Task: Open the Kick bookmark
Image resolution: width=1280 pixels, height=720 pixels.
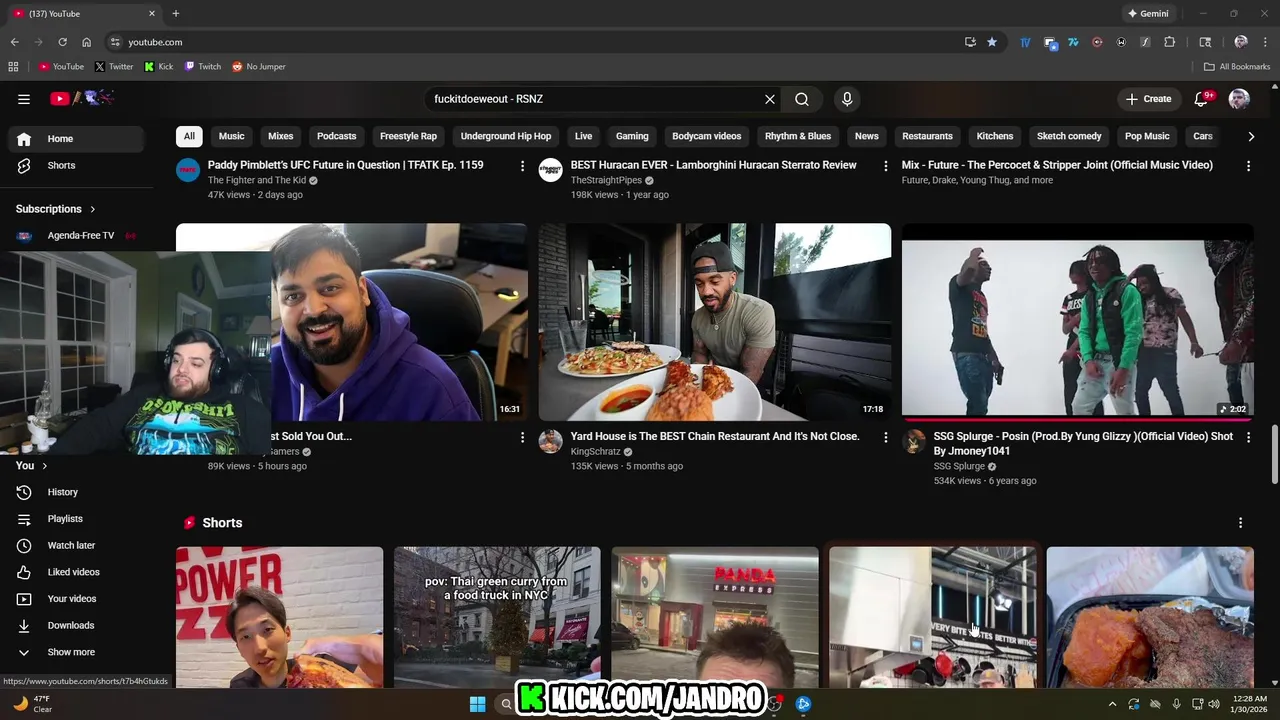Action: coord(159,67)
